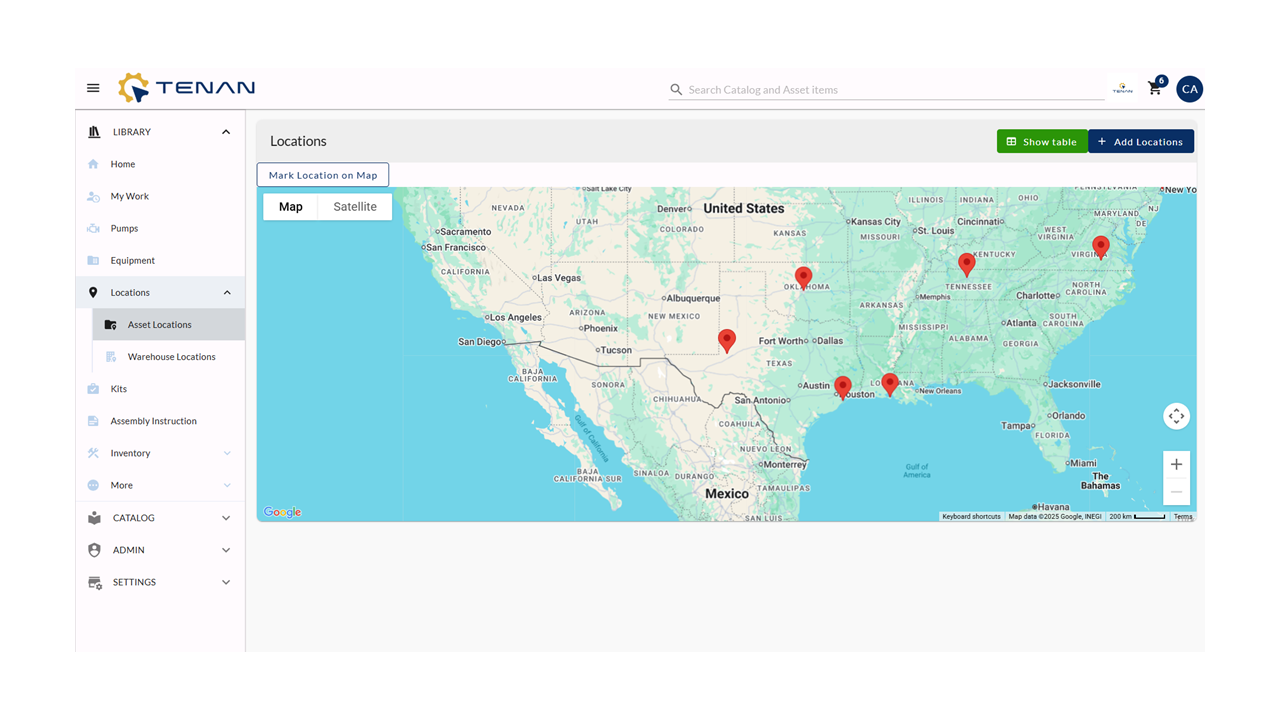
Task: Click the CA user avatar
Action: (x=1189, y=89)
